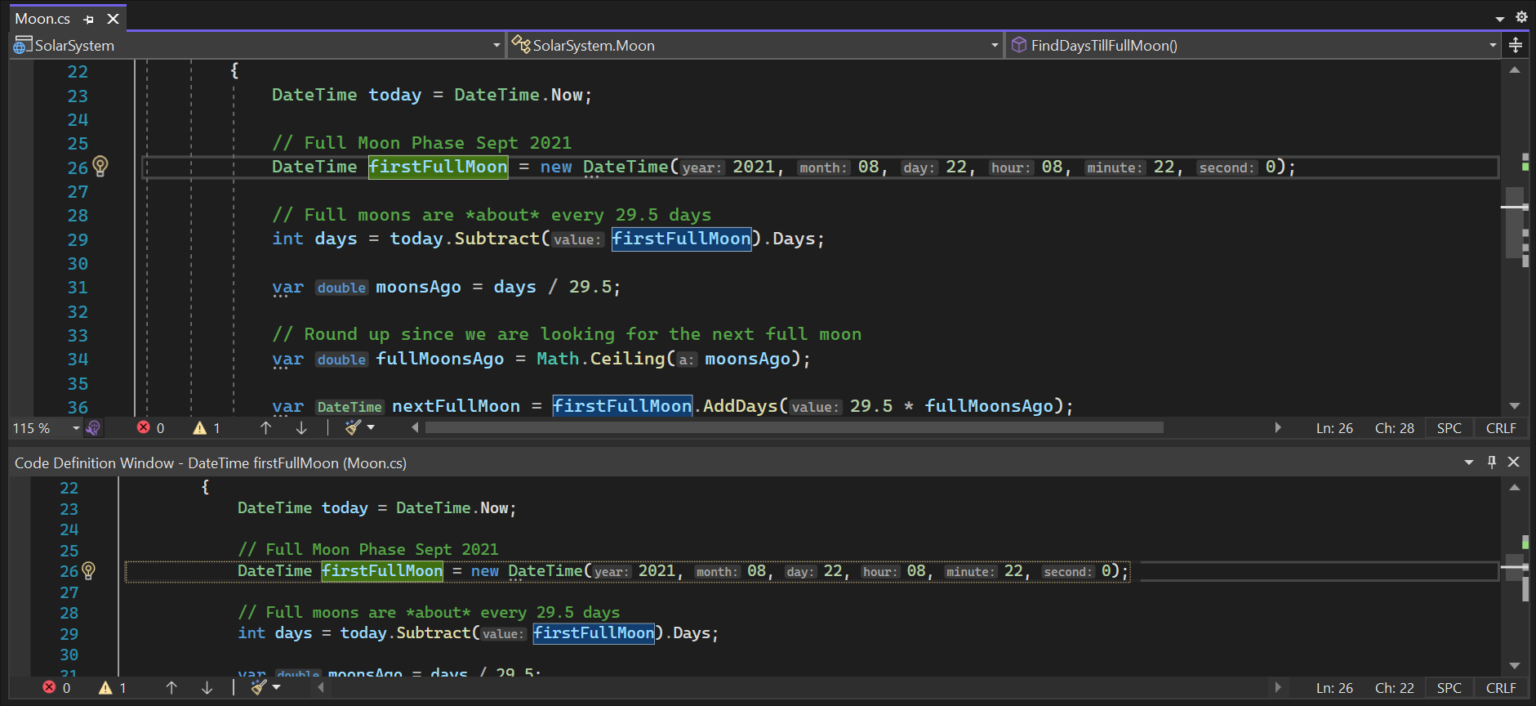Go to previous issue with the up arrow icon

(267, 427)
